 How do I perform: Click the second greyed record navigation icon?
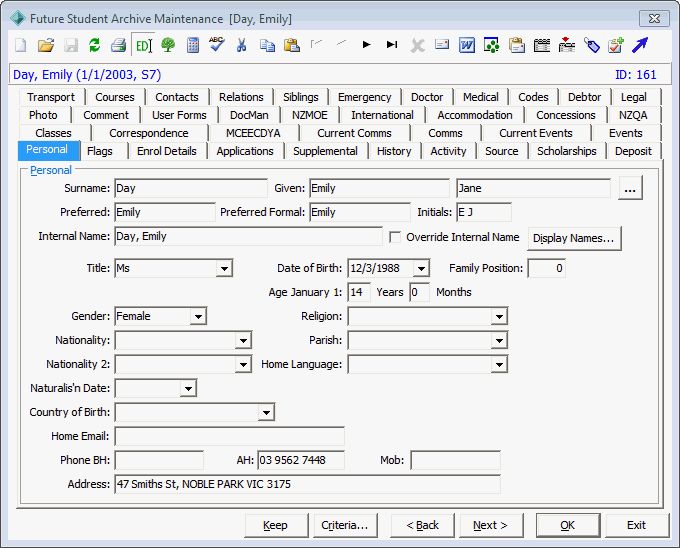point(341,42)
